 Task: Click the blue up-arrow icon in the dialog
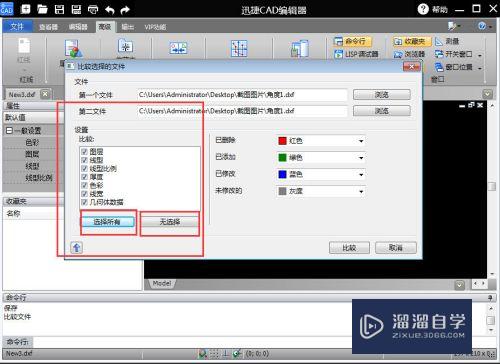point(77,248)
